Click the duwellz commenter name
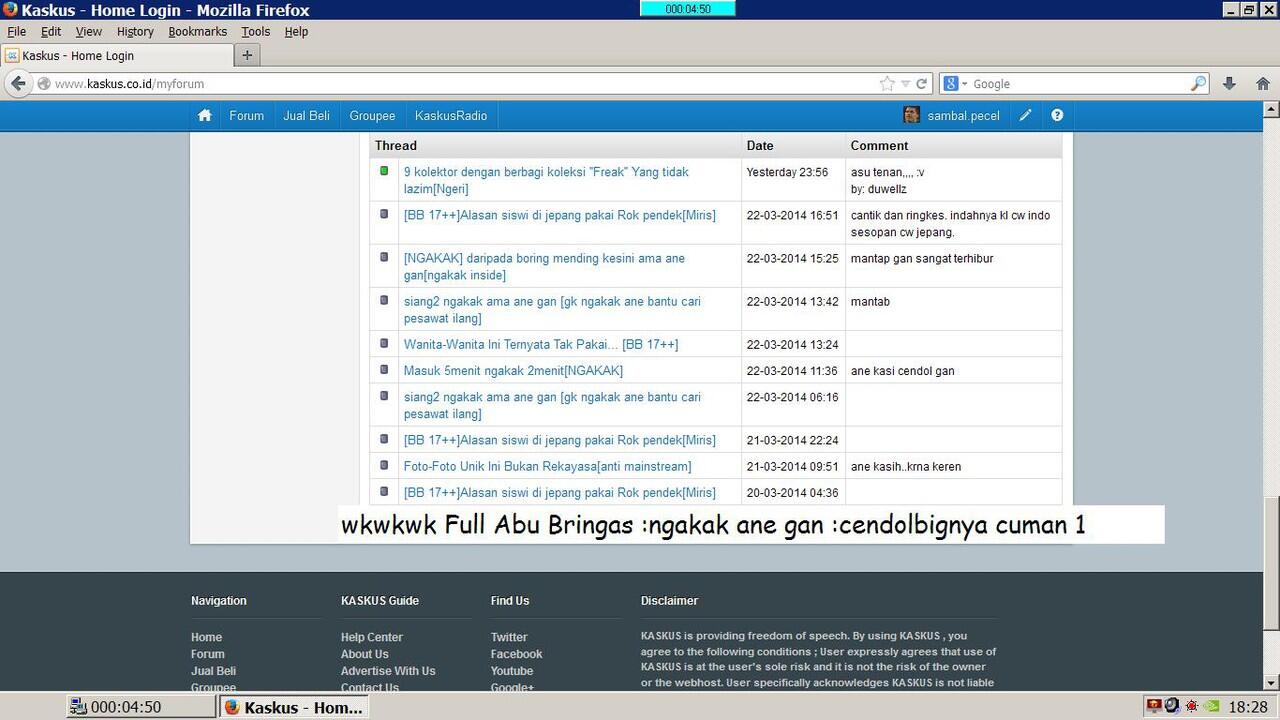 coord(886,189)
